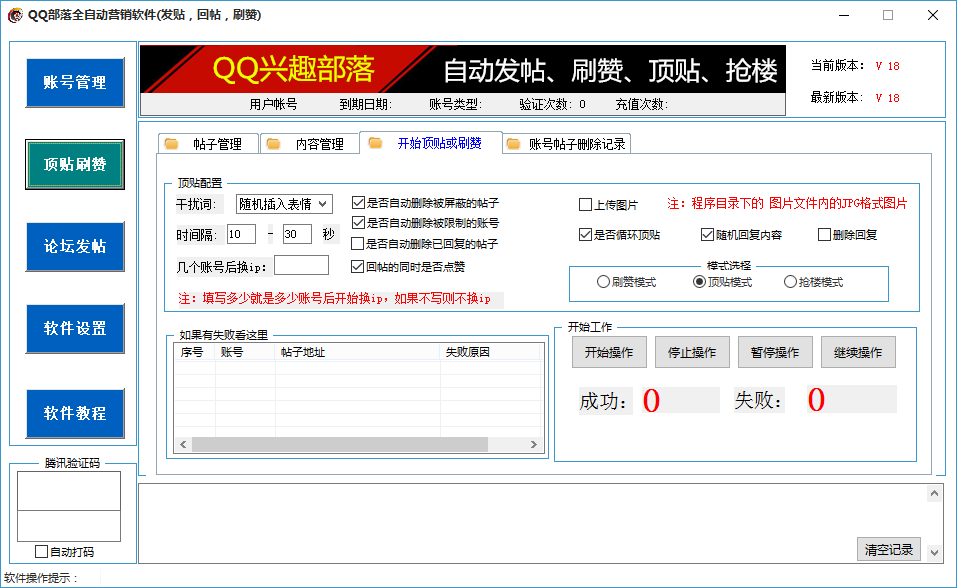Click the 暂停操作 button
Image resolution: width=957 pixels, height=588 pixels.
coord(775,352)
